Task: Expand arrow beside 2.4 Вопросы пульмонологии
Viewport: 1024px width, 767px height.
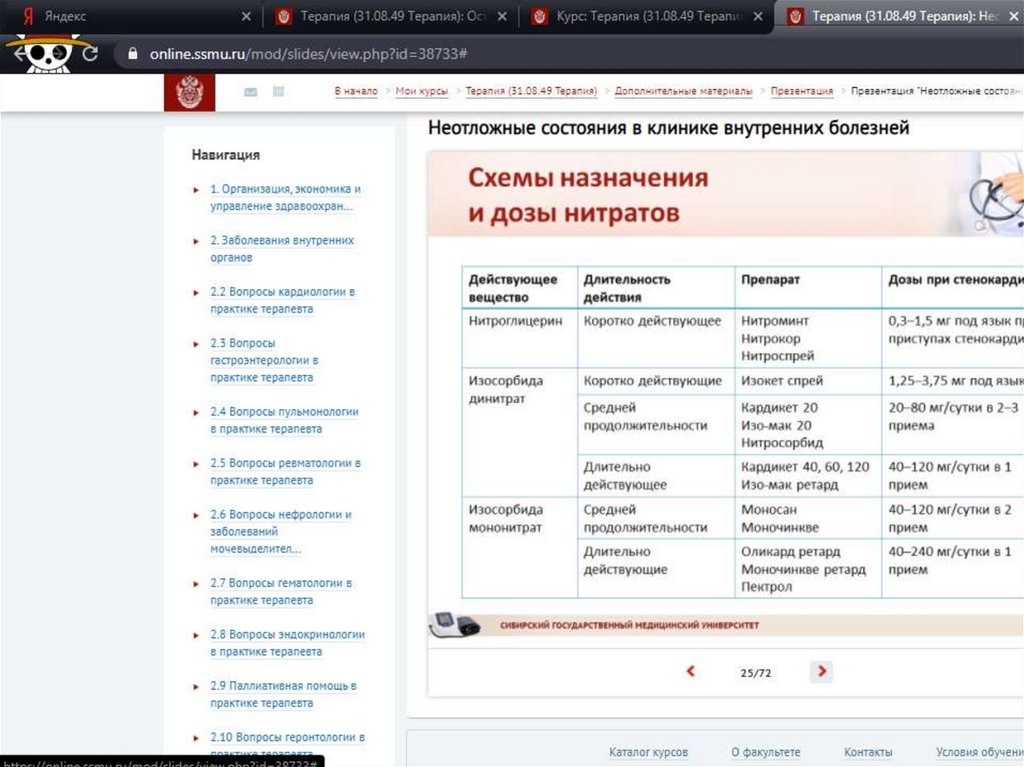Action: tap(195, 413)
